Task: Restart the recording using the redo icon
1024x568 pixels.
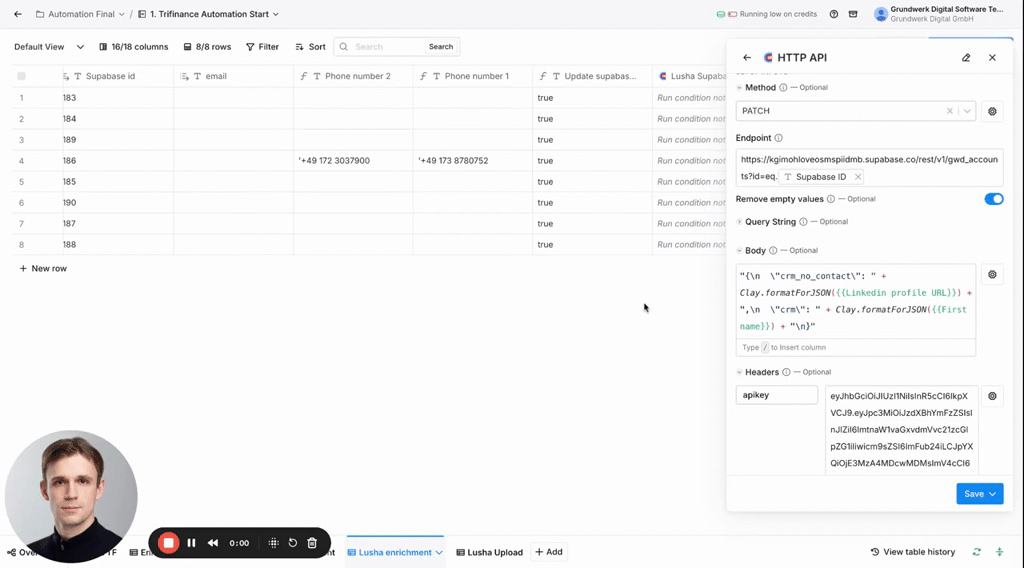Action: coord(293,543)
